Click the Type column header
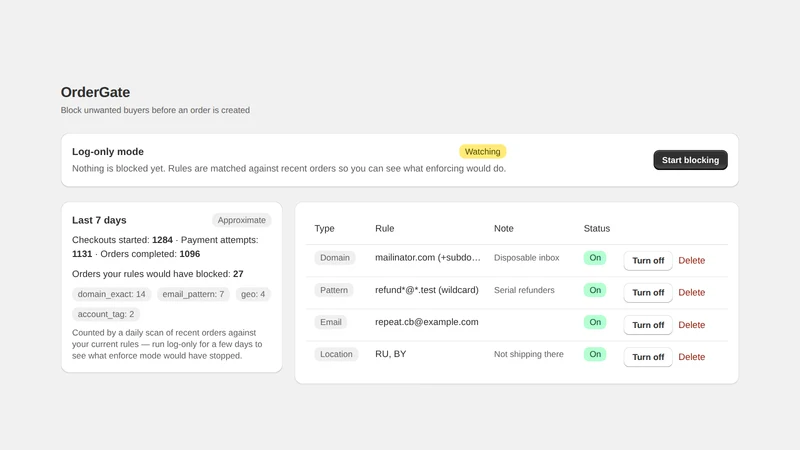Screen dimensions: 800x450 point(324,229)
